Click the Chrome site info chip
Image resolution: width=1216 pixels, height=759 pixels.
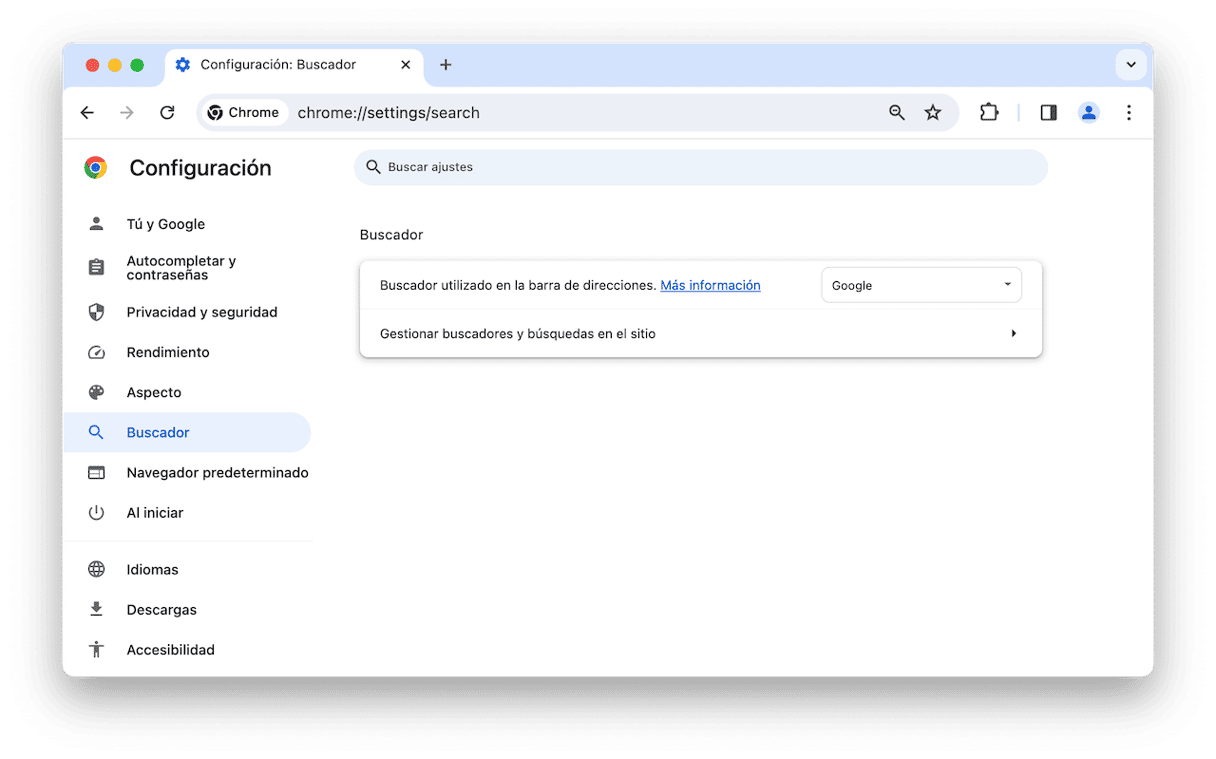(243, 113)
